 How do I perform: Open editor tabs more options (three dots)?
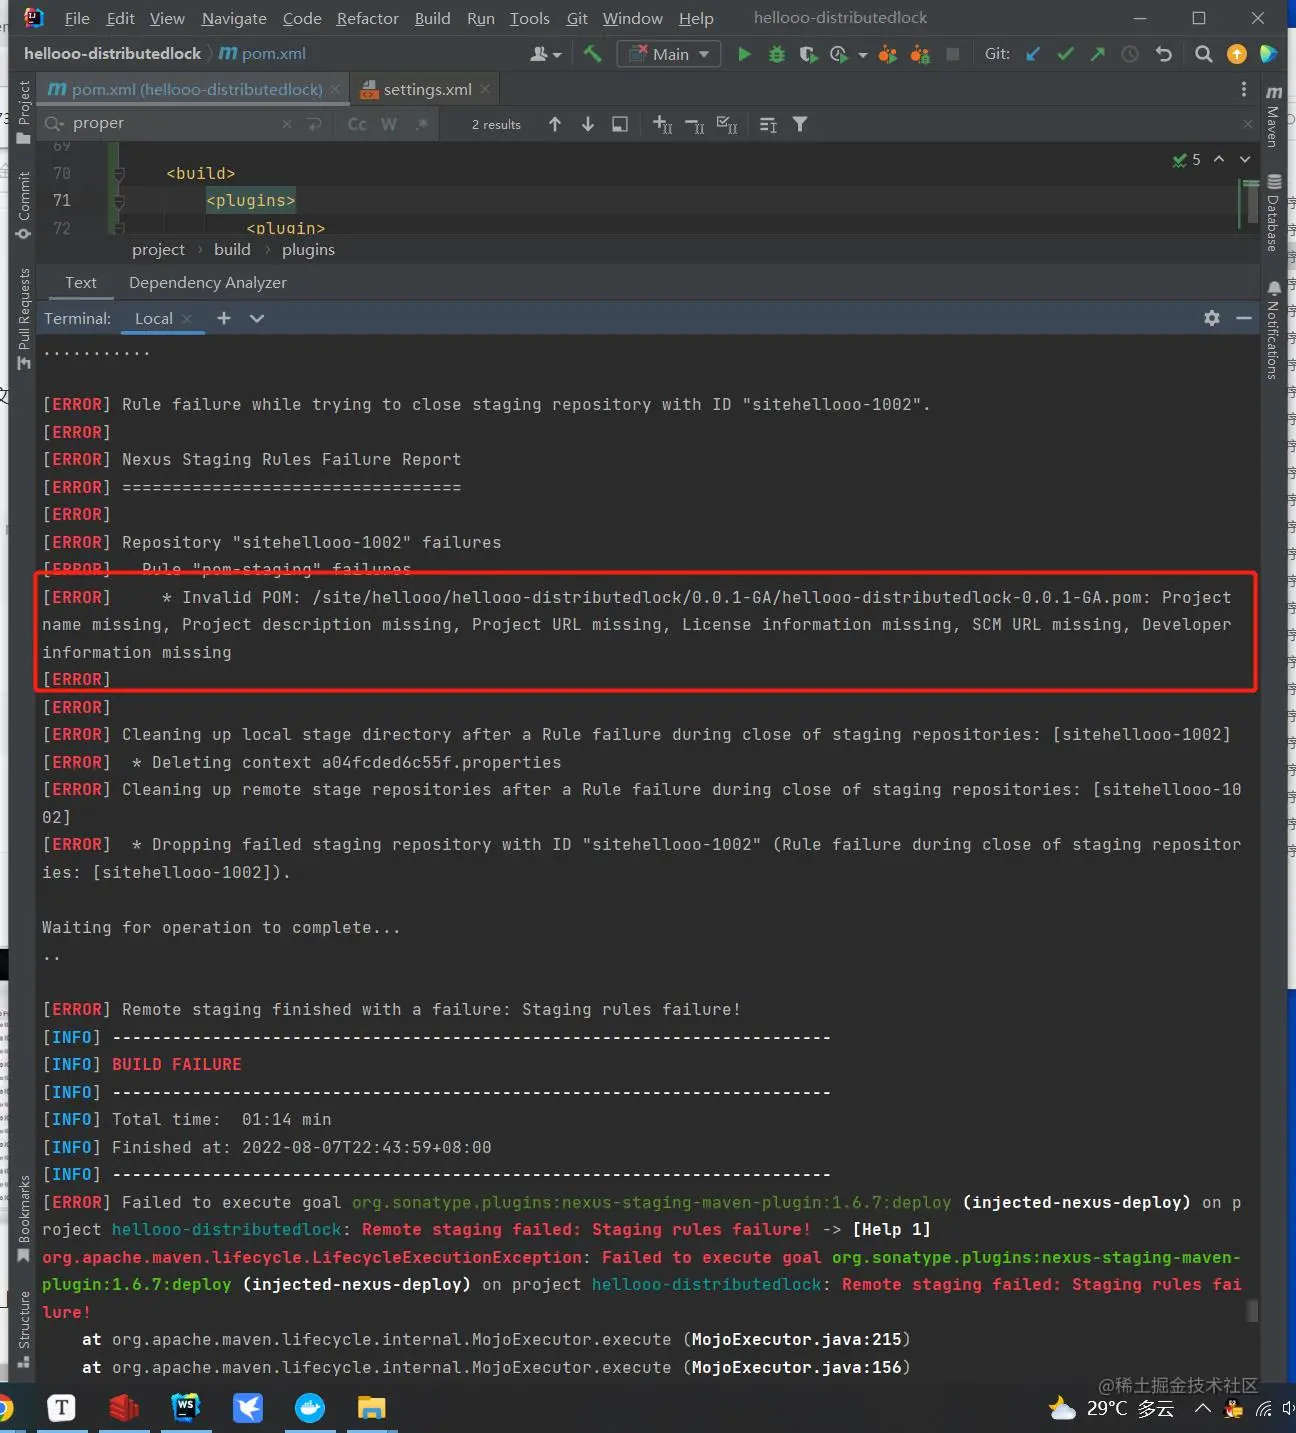click(x=1244, y=89)
